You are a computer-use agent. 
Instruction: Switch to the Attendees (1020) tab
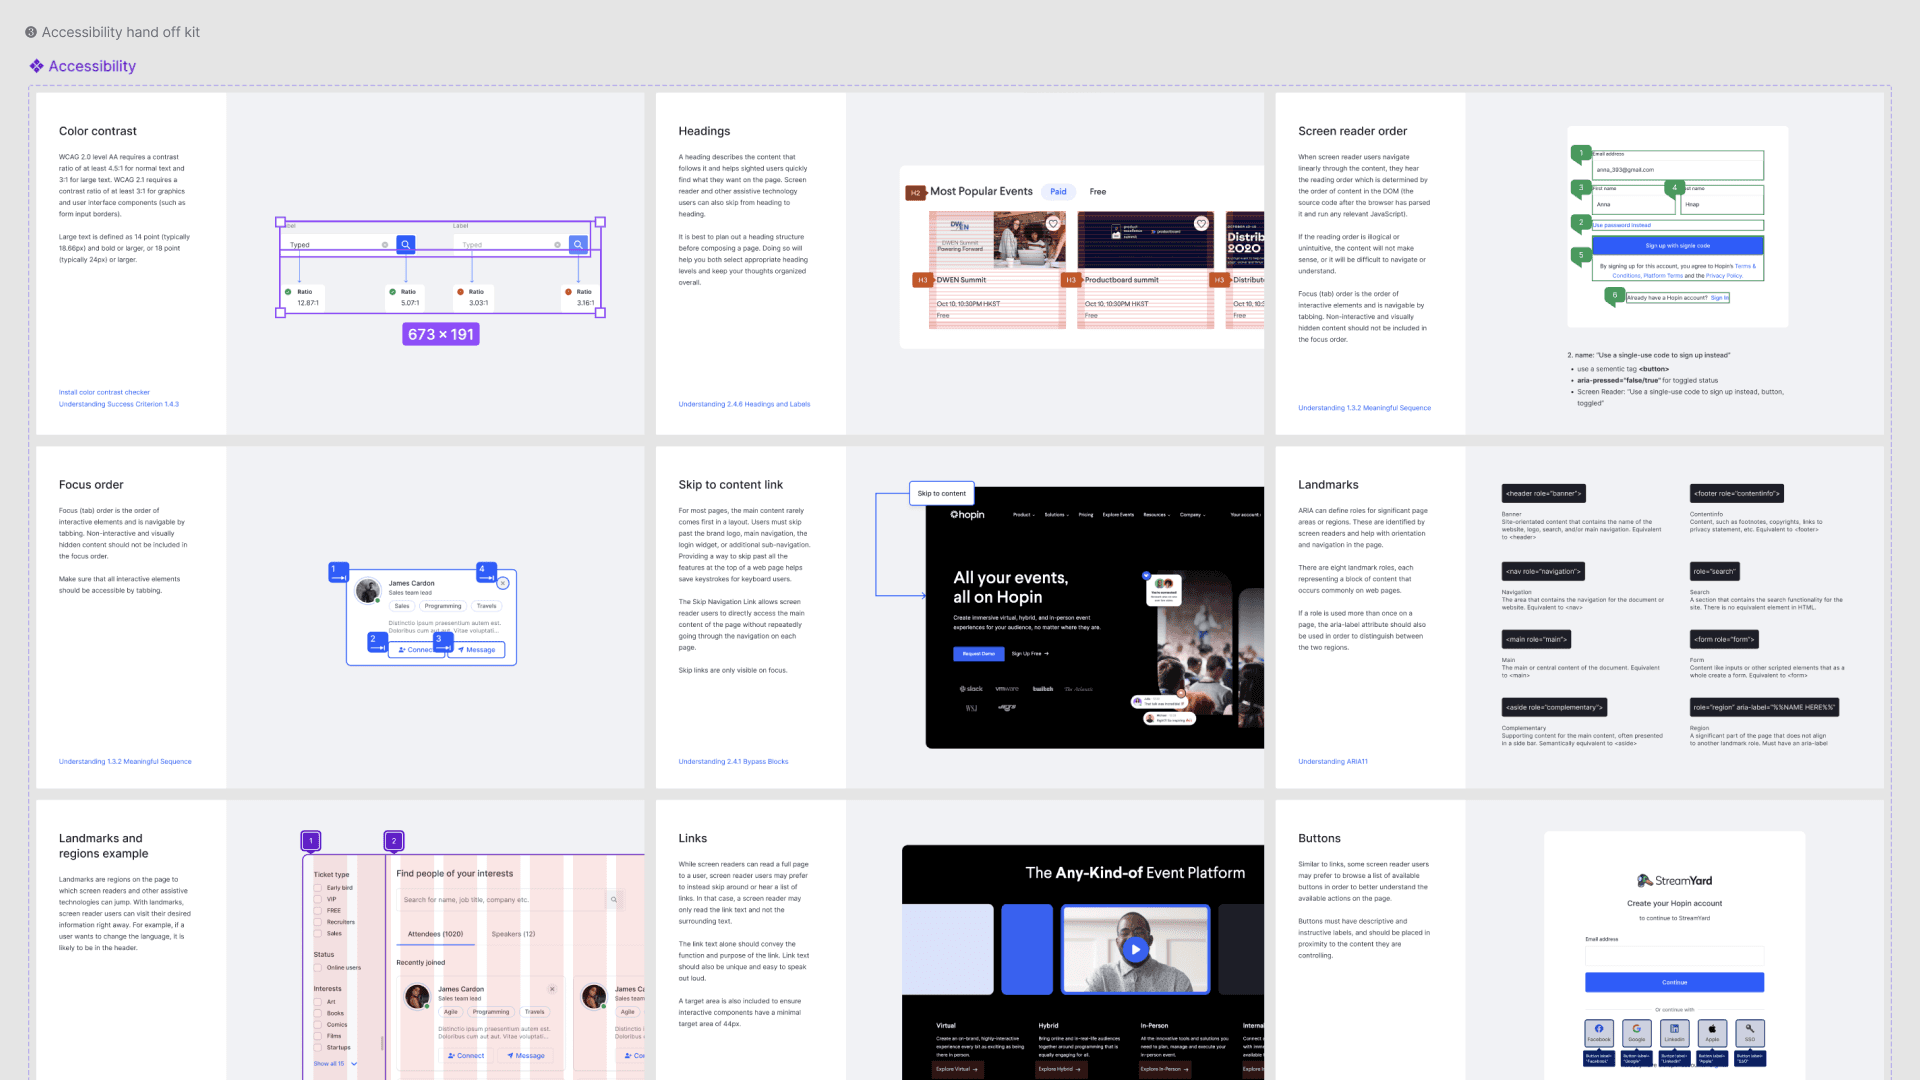435,934
